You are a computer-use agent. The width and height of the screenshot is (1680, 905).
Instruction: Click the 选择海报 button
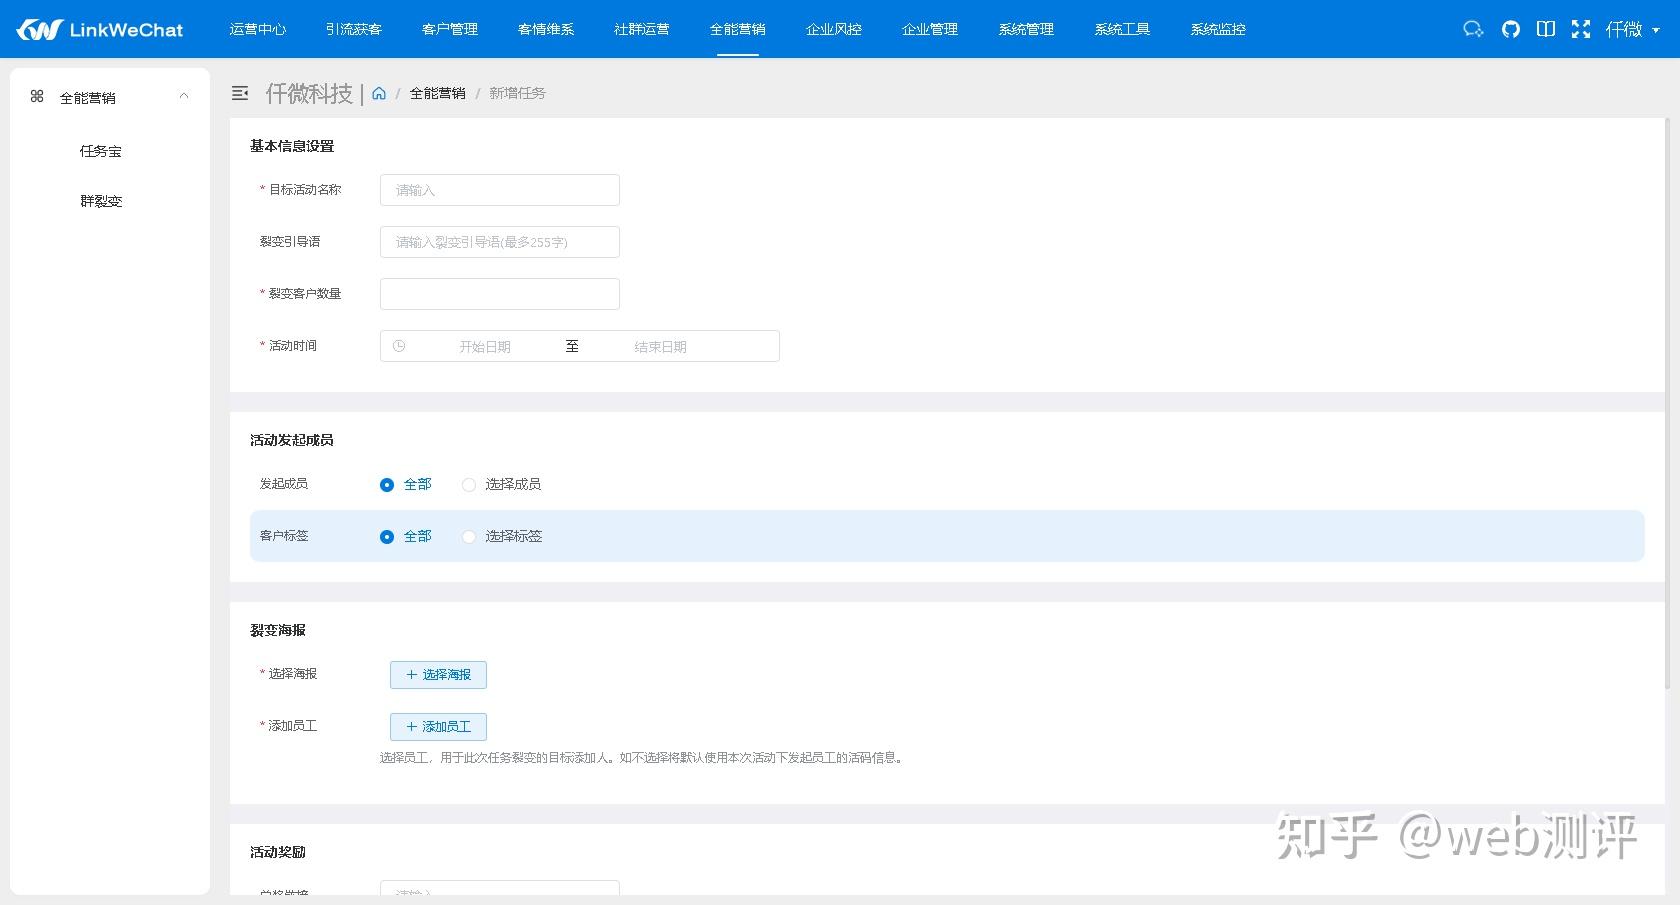[438, 674]
